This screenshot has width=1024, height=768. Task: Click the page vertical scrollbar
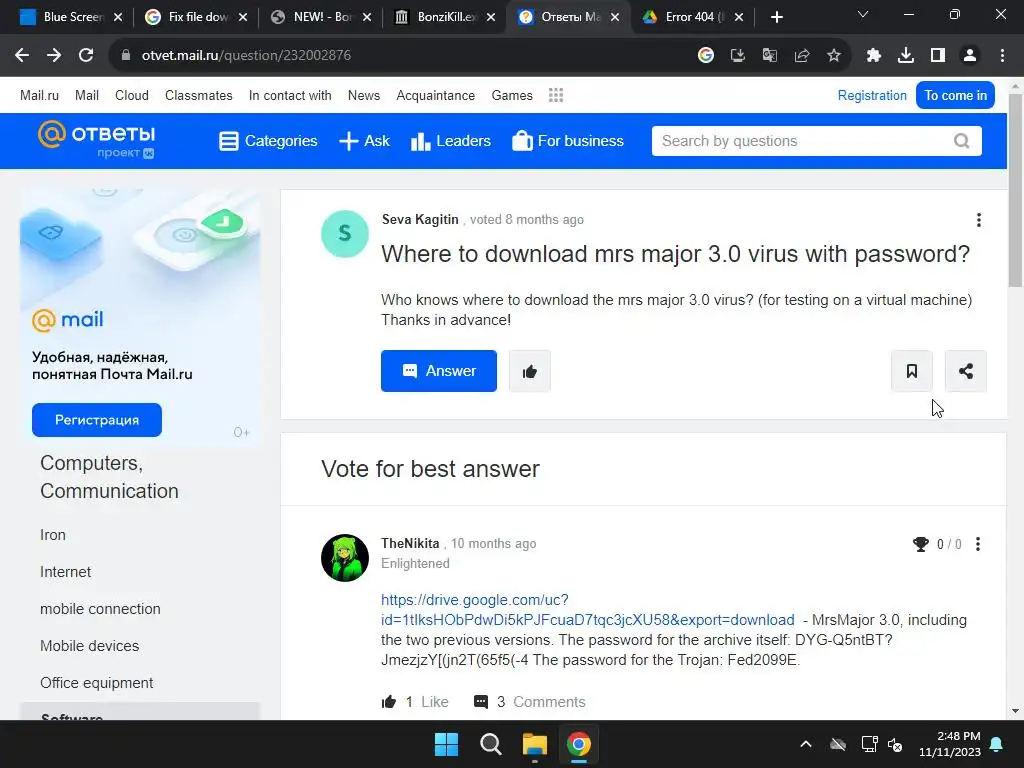(1015, 189)
